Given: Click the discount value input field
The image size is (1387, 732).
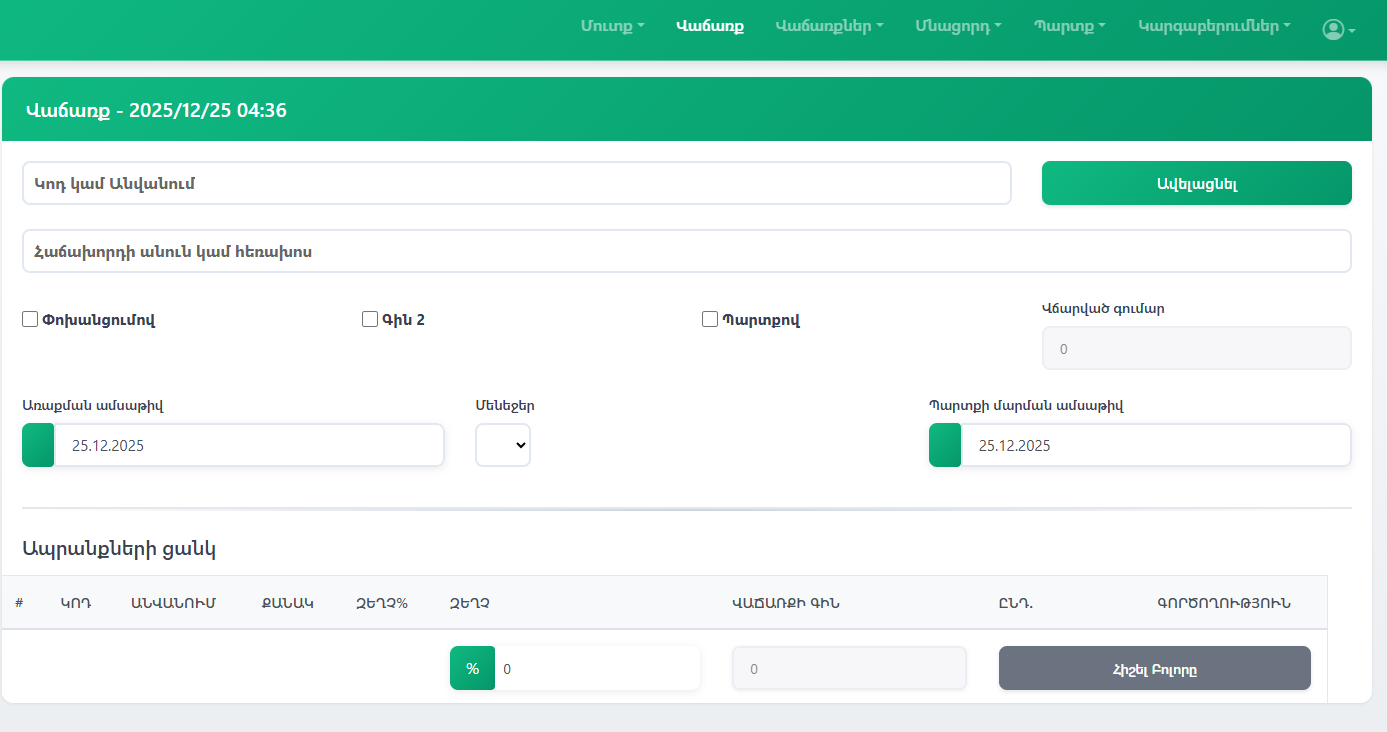Looking at the screenshot, I should (x=597, y=668).
